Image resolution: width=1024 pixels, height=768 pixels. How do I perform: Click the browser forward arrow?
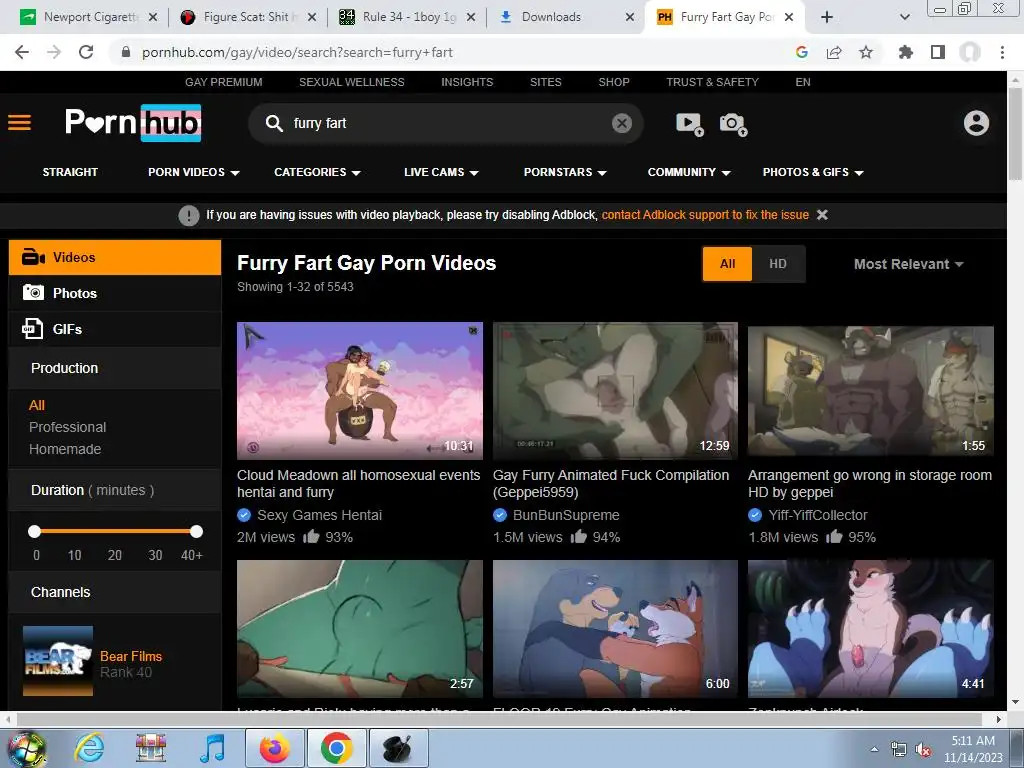[54, 52]
